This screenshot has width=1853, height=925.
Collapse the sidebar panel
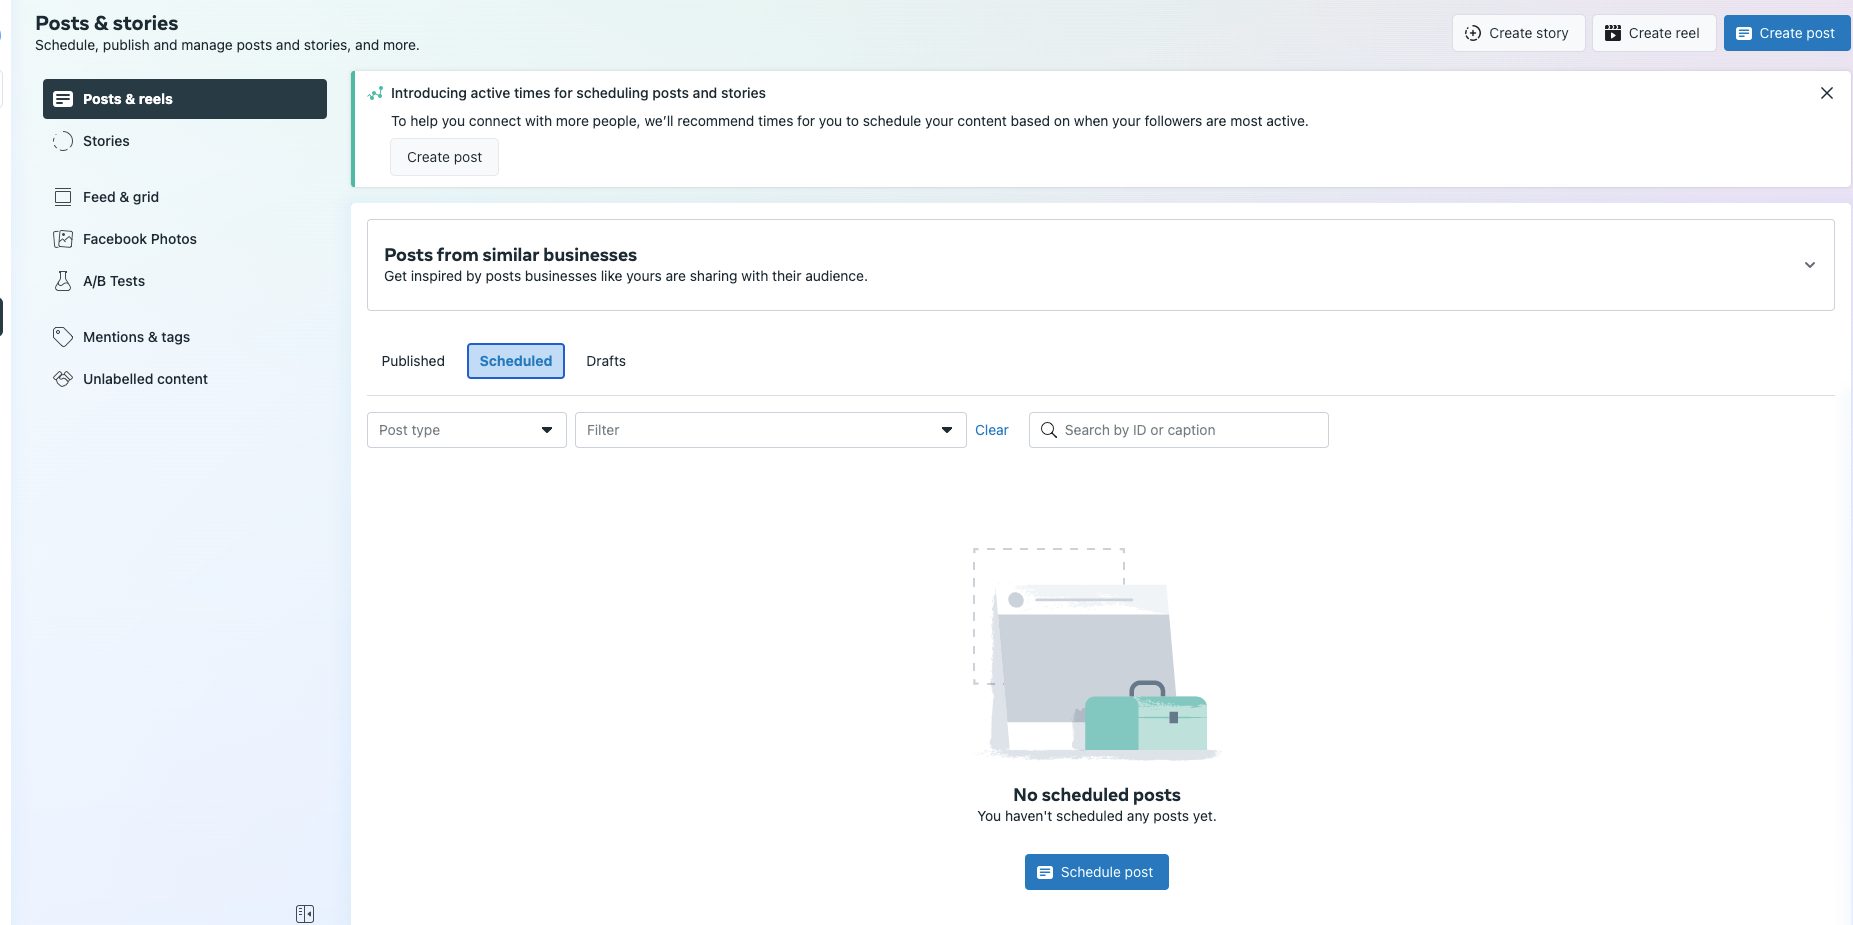[305, 913]
